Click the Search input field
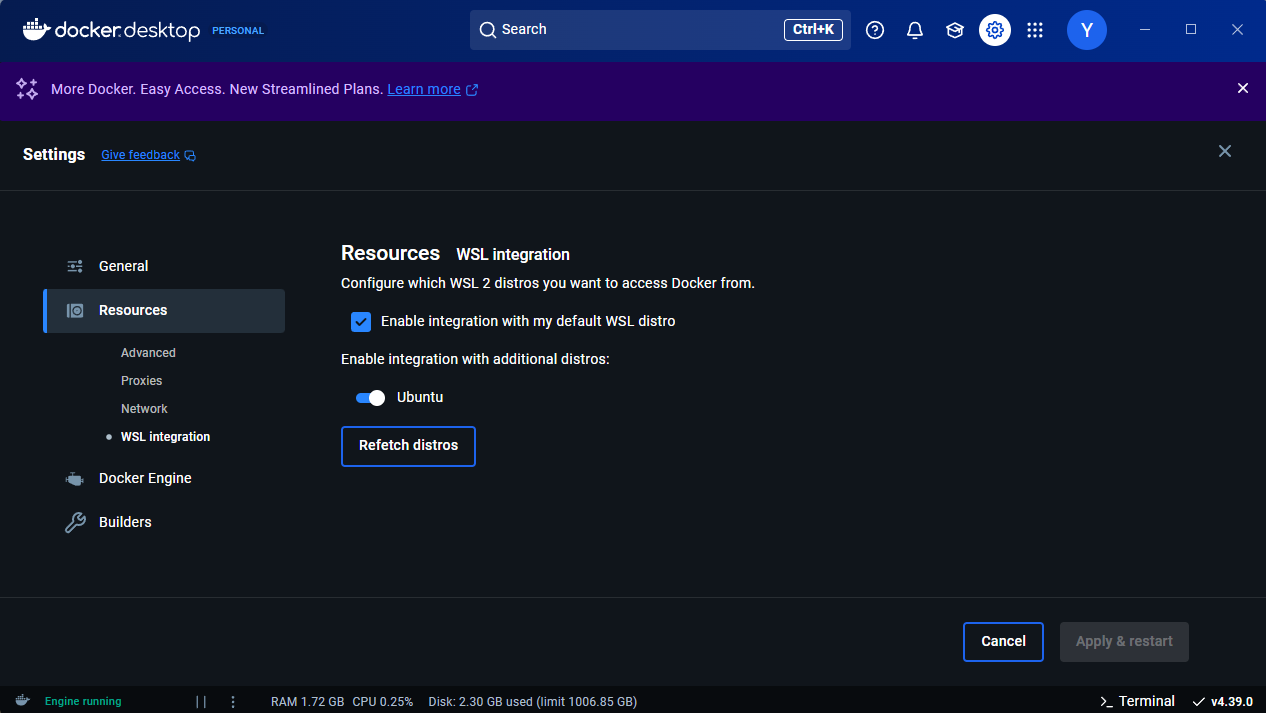Screen dimensions: 1266x713 click(x=660, y=30)
